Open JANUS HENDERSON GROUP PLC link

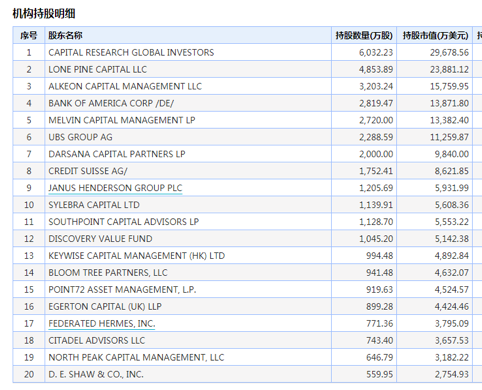pos(115,188)
